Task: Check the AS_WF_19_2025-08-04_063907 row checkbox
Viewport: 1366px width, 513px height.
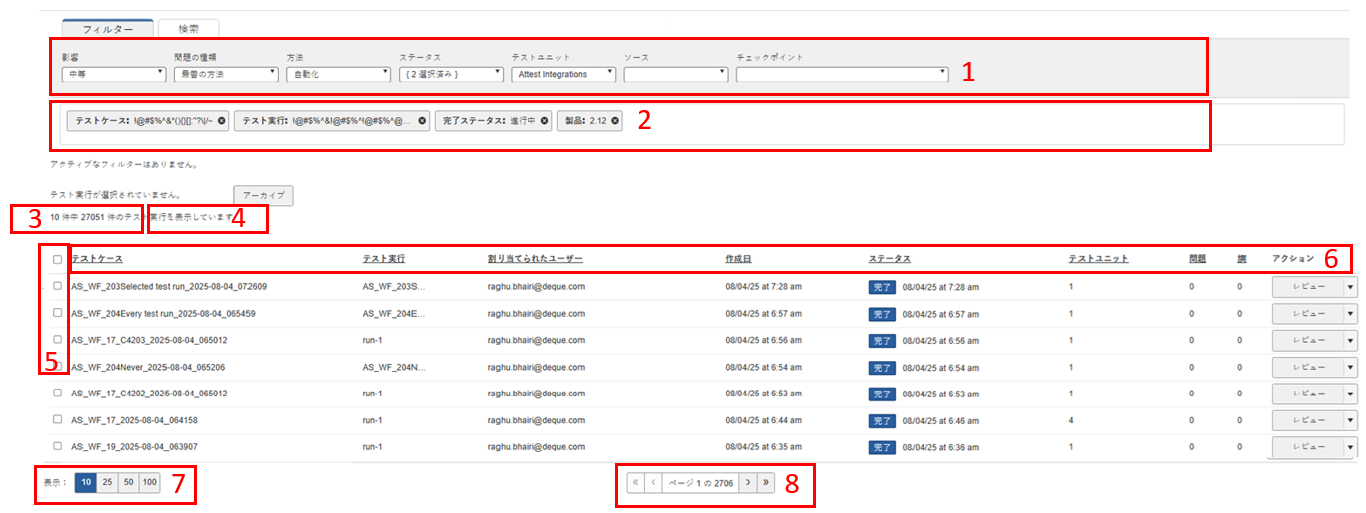Action: click(x=58, y=446)
